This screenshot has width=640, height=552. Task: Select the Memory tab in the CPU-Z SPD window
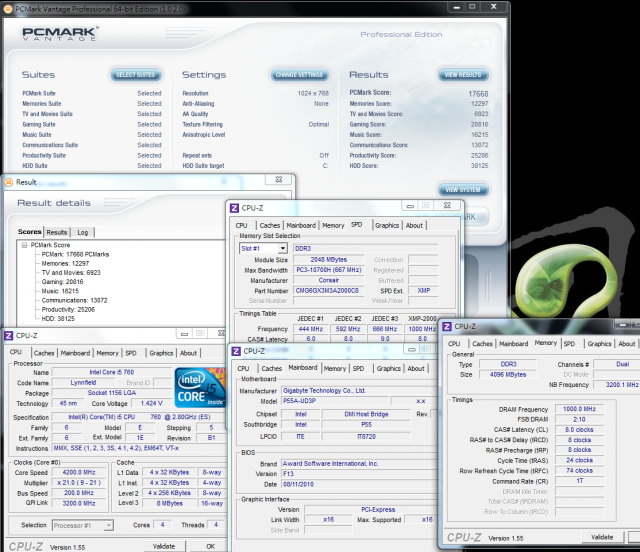pos(333,225)
